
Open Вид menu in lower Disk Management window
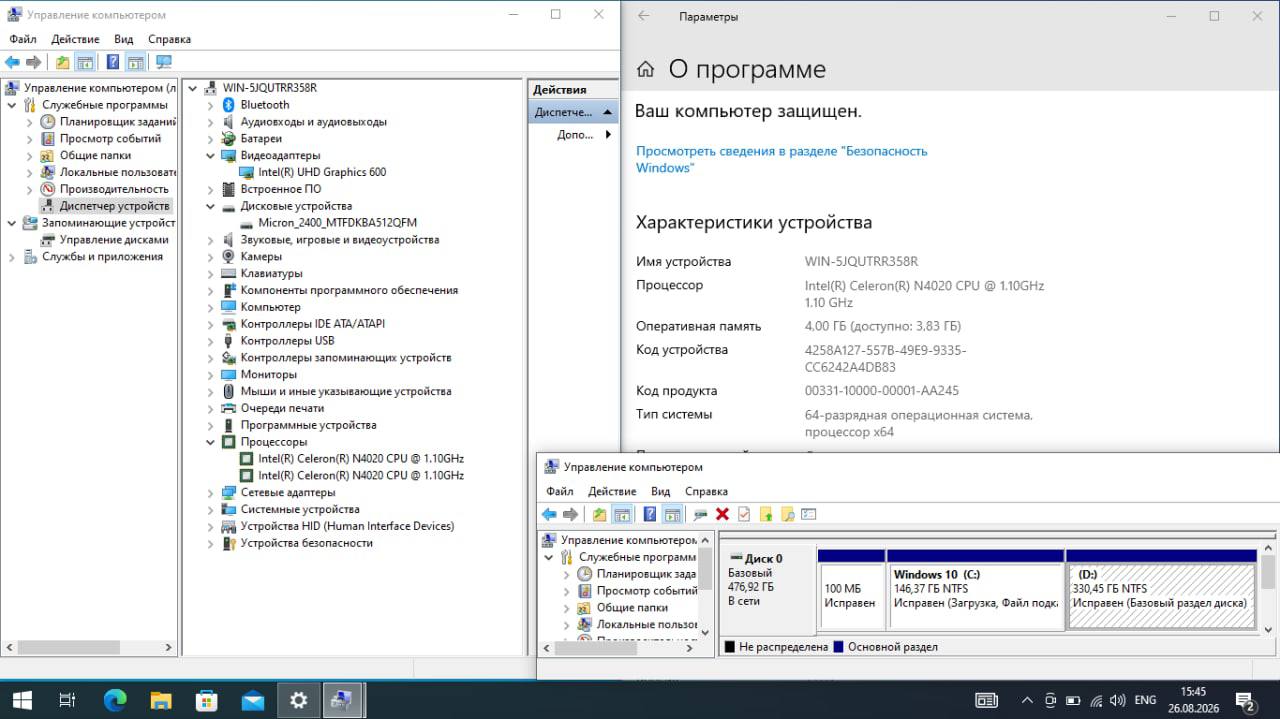point(661,491)
